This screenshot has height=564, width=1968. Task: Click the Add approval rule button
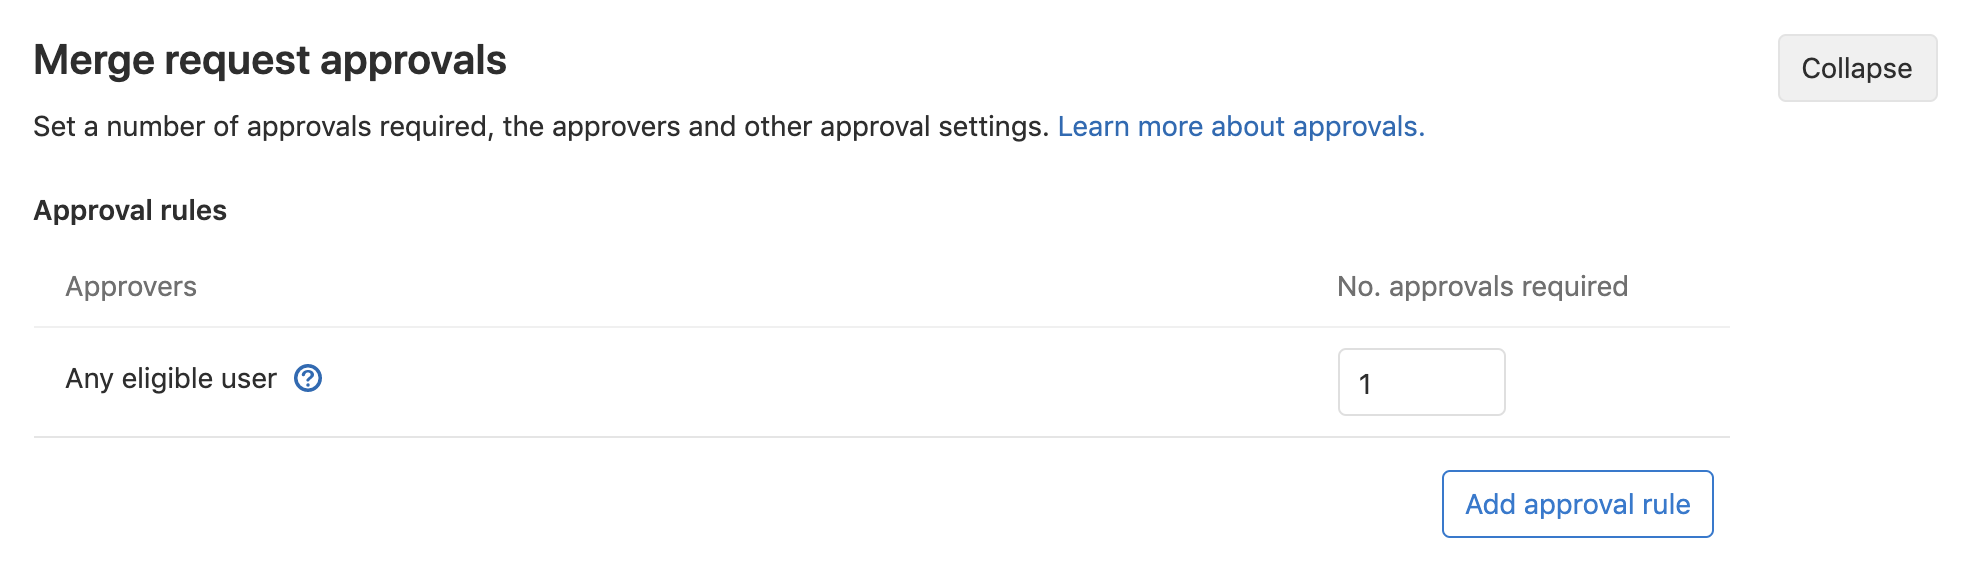1577,504
